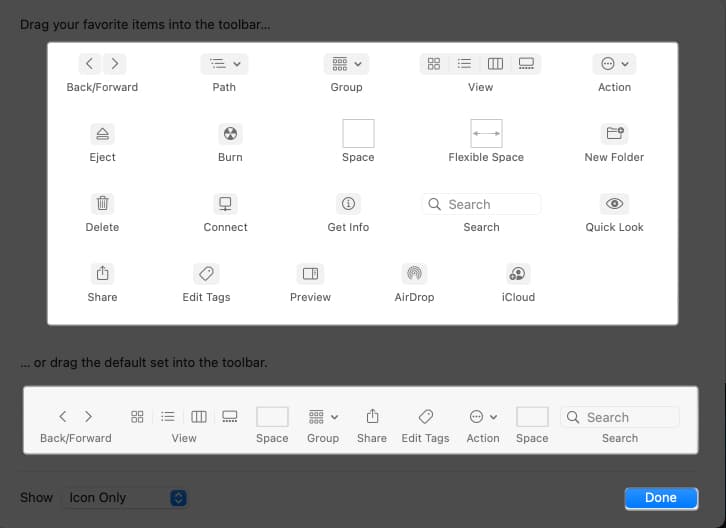Click the Get Info icon

tap(348, 204)
